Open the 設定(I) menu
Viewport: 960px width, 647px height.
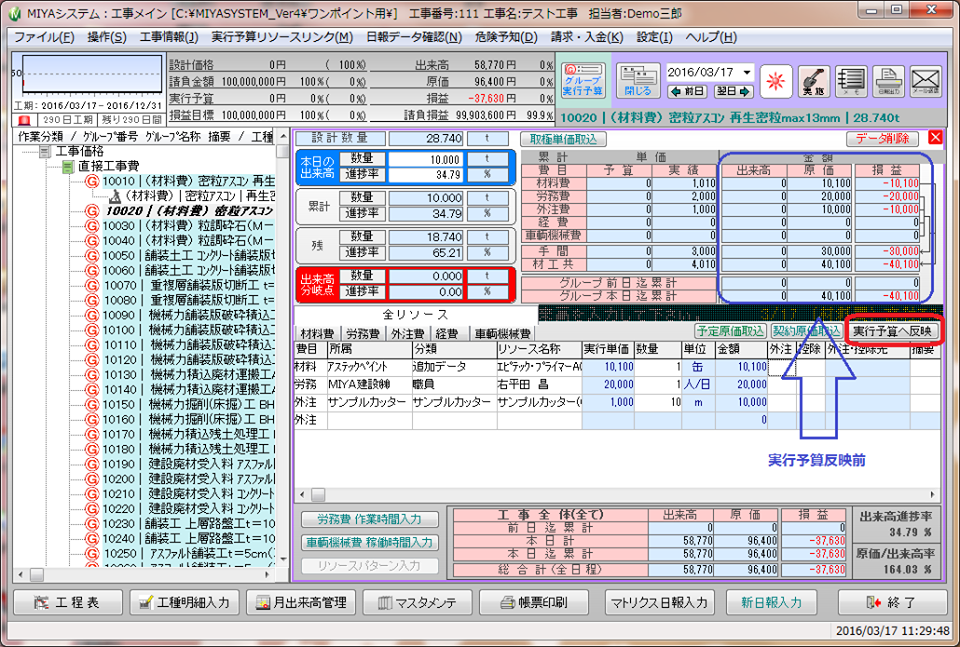point(654,37)
